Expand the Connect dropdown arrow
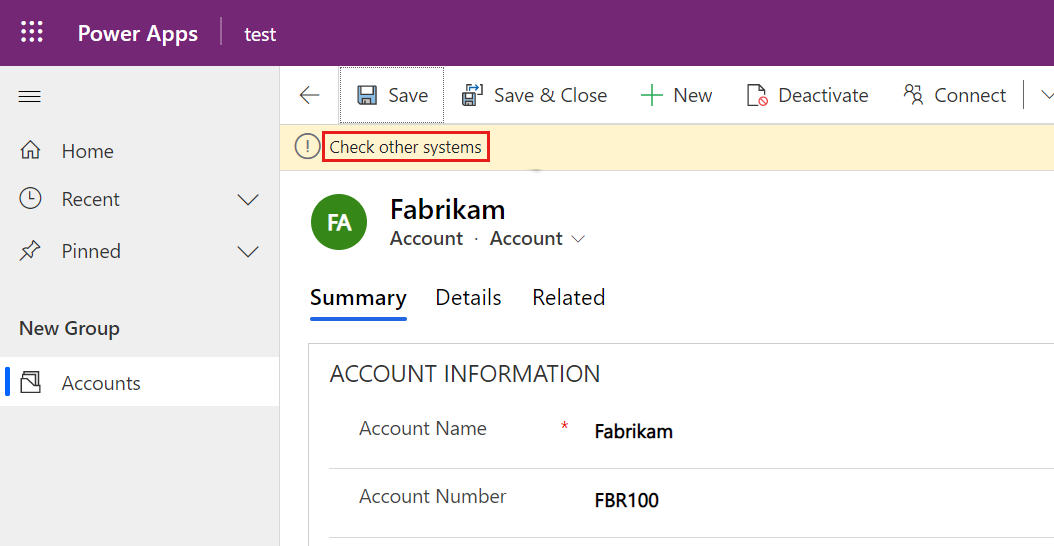 coord(1046,95)
